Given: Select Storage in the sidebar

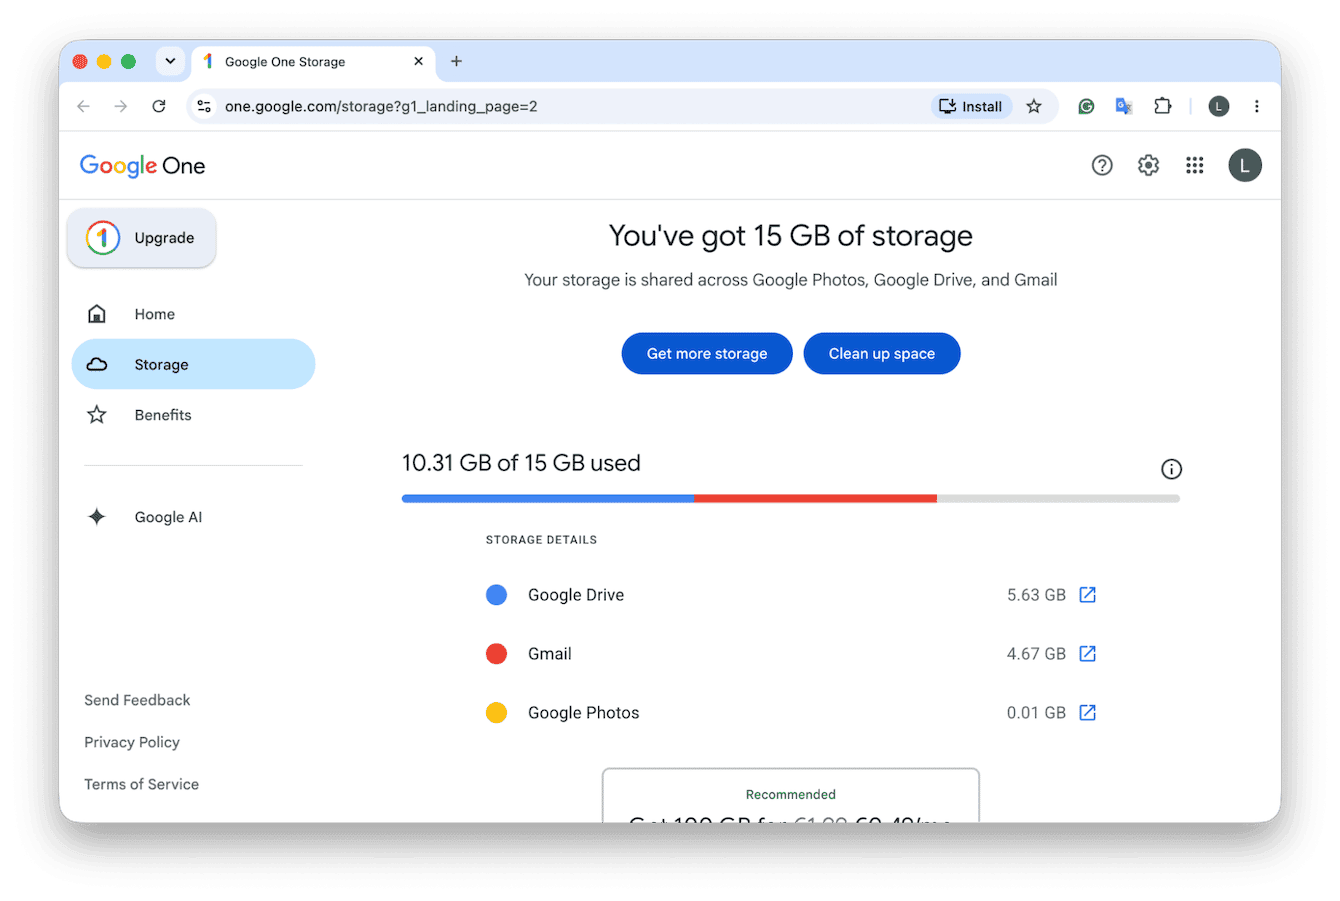Looking at the screenshot, I should click(193, 364).
